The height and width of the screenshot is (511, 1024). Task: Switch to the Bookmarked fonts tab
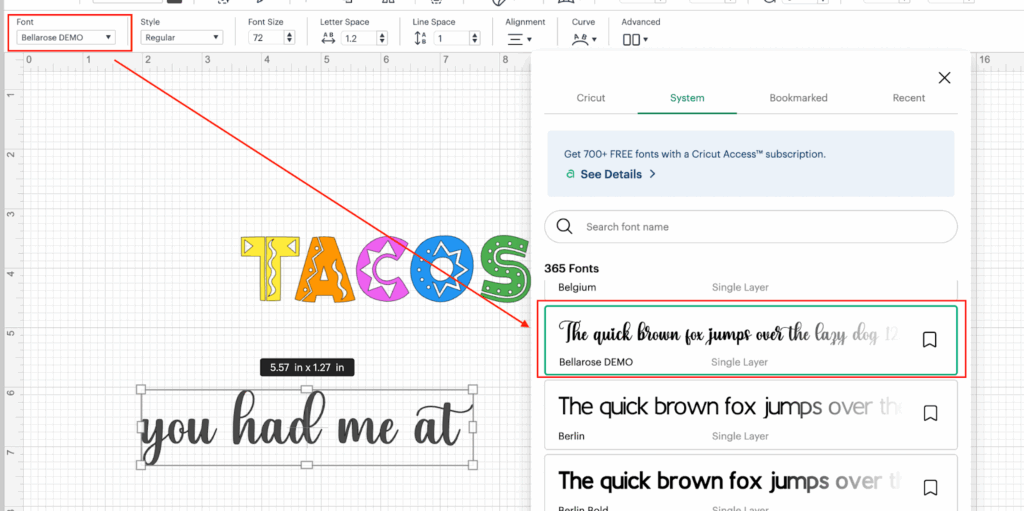tap(798, 98)
